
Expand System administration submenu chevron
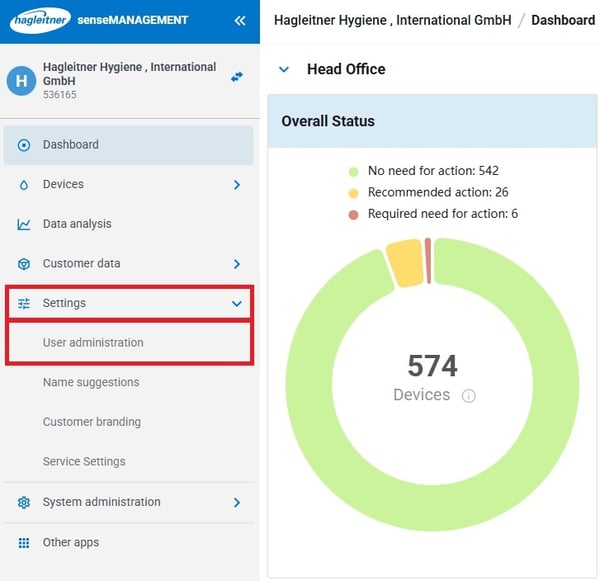(x=237, y=502)
